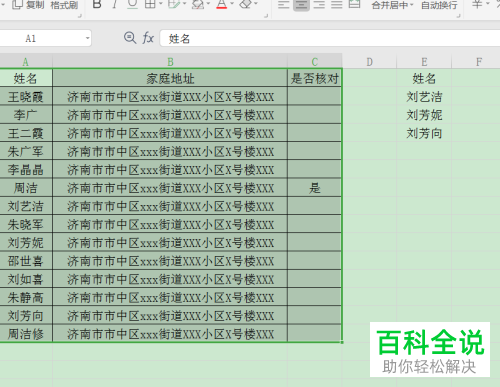Select column D header

pyautogui.click(x=369, y=62)
